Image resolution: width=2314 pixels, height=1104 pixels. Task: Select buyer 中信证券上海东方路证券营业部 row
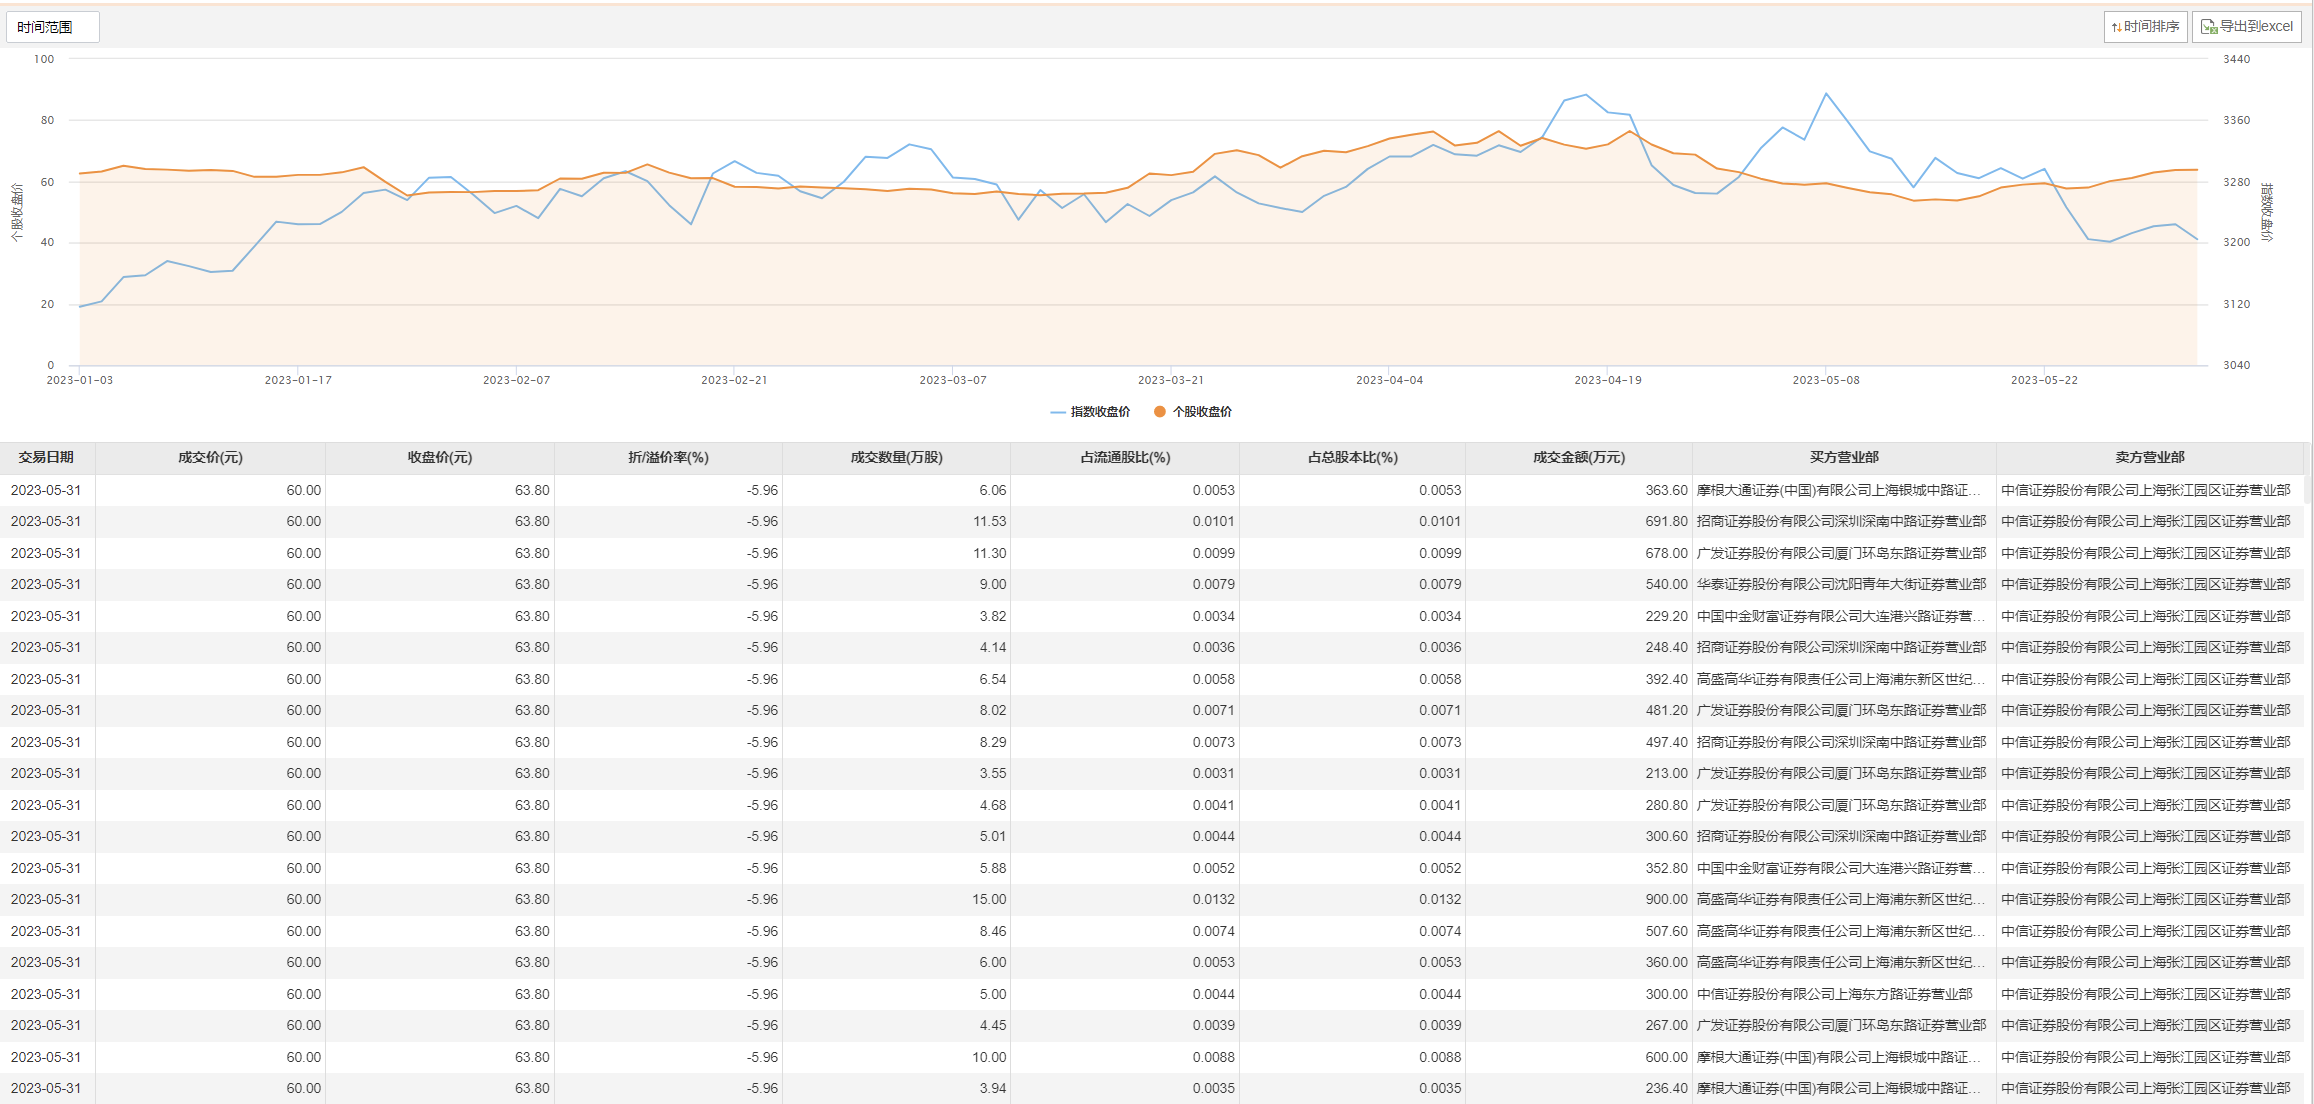coord(1834,995)
